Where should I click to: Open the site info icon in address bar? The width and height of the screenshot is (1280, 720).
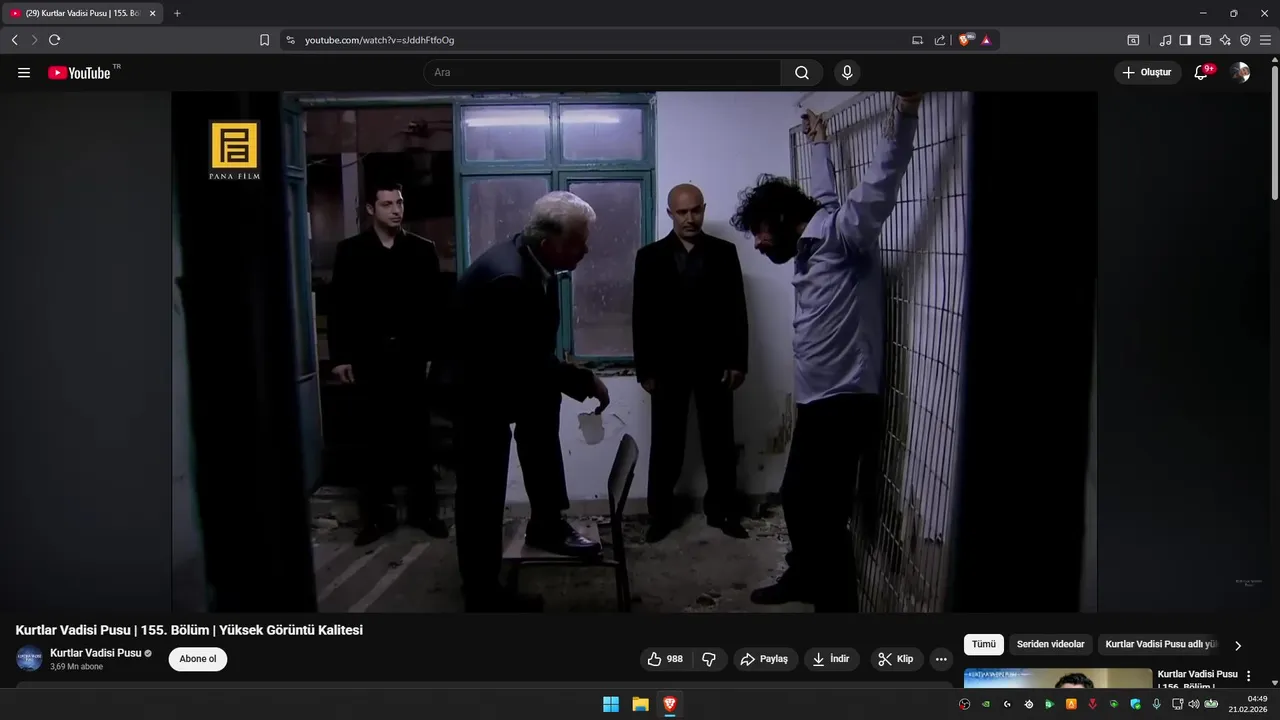click(x=290, y=40)
